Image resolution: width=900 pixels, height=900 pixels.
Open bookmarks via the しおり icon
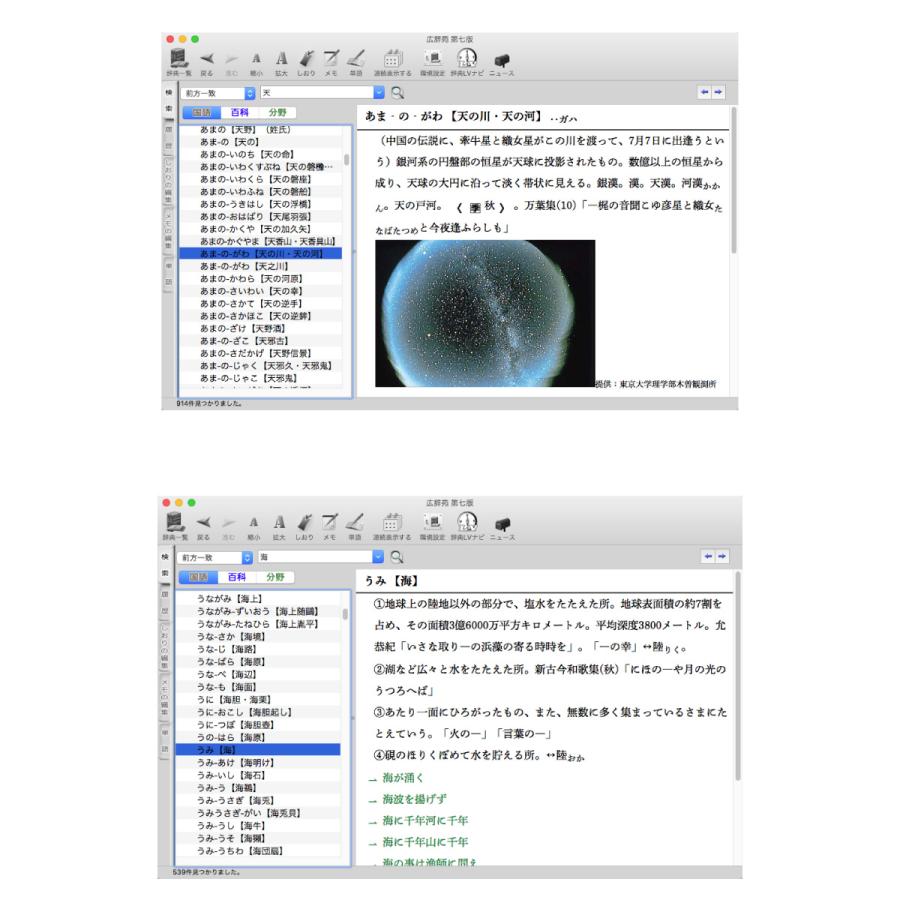point(306,60)
